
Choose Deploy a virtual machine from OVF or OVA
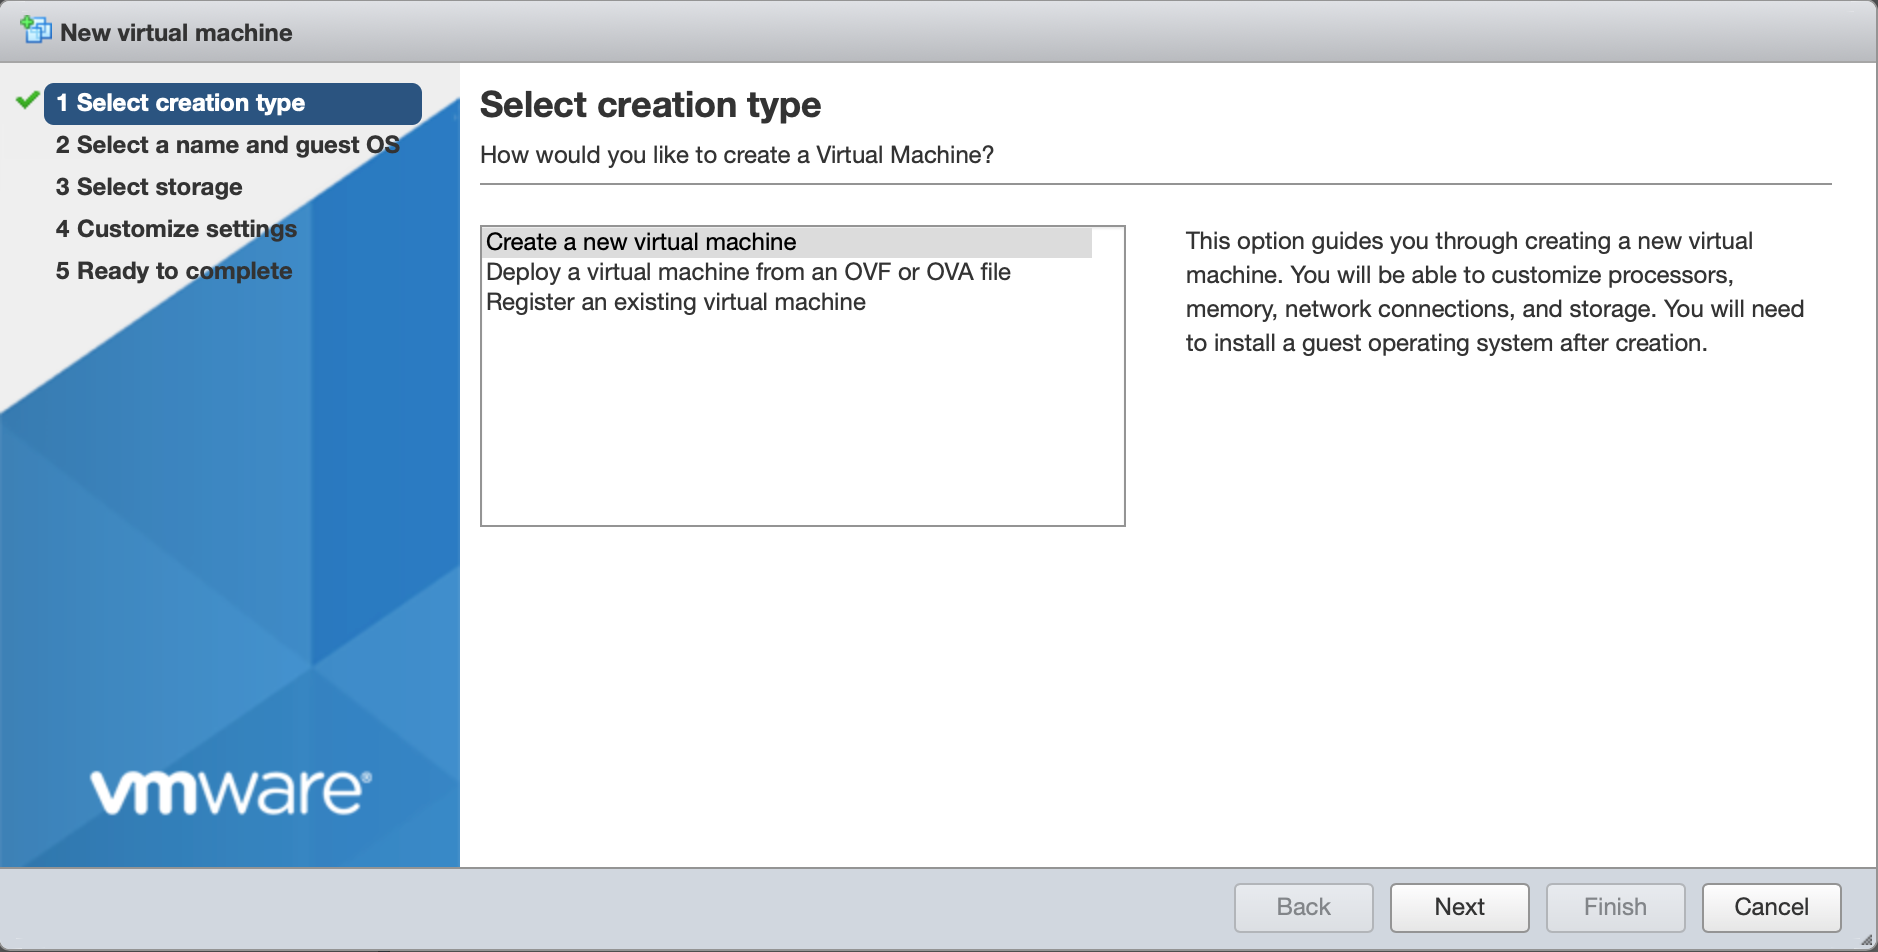pos(748,272)
